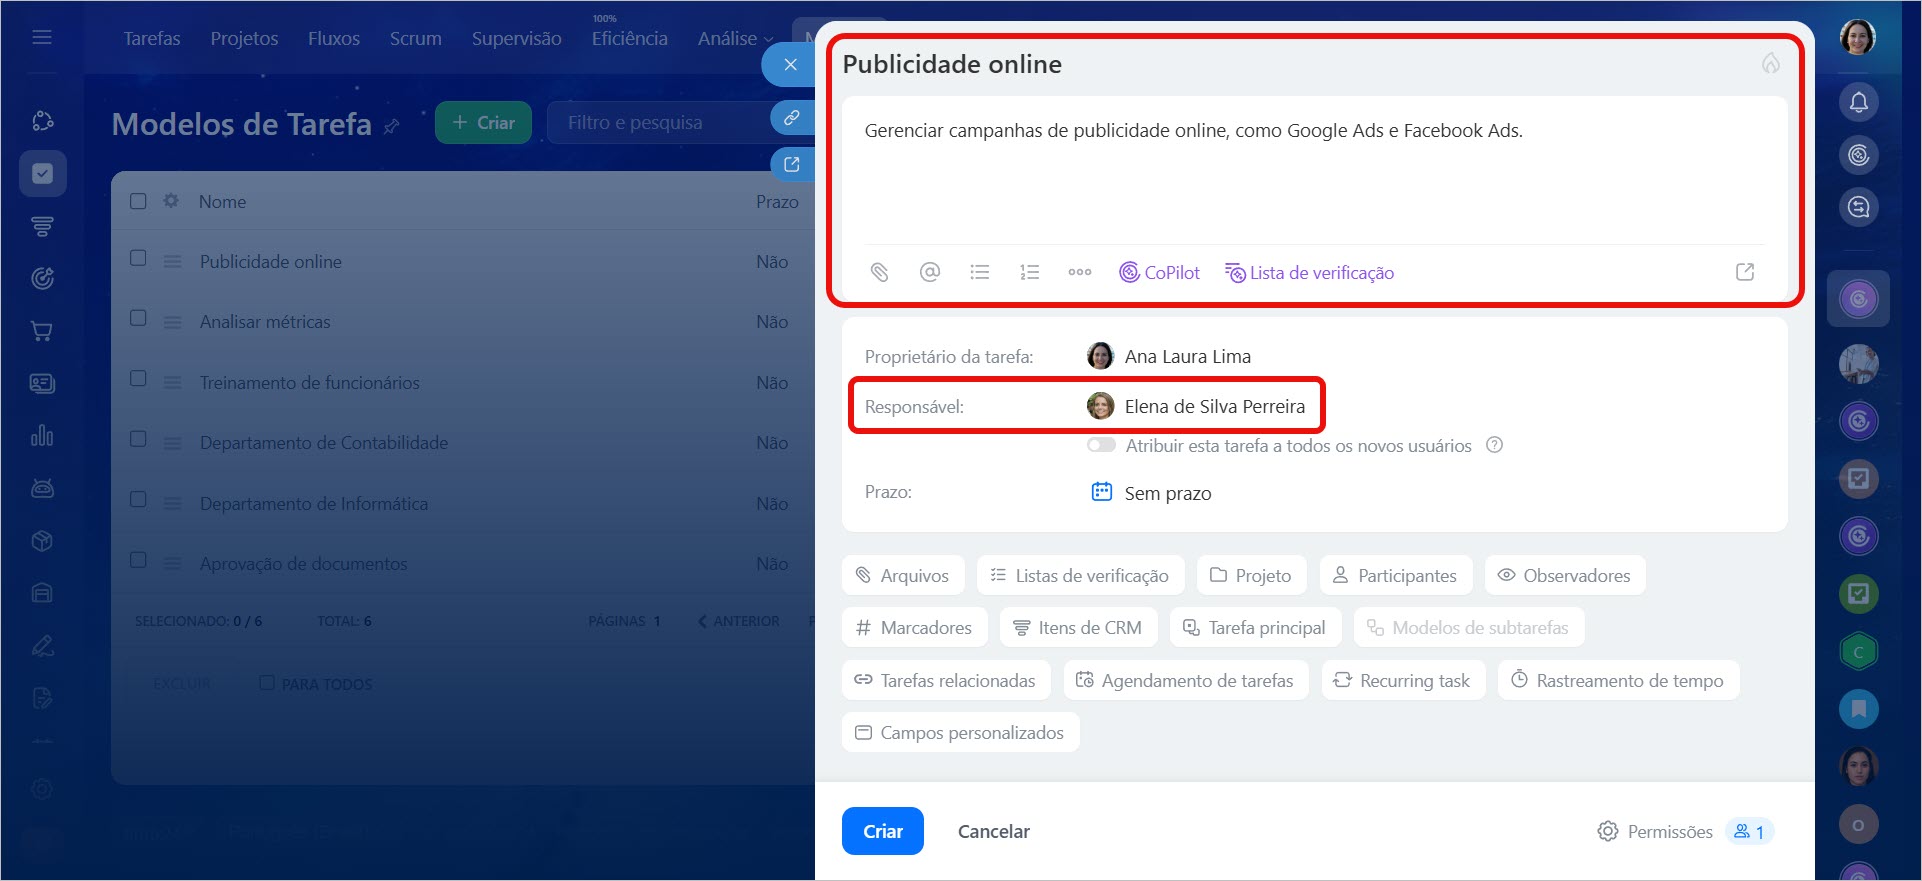Open more formatting options ellipsis
The width and height of the screenshot is (1922, 881).
click(x=1079, y=272)
